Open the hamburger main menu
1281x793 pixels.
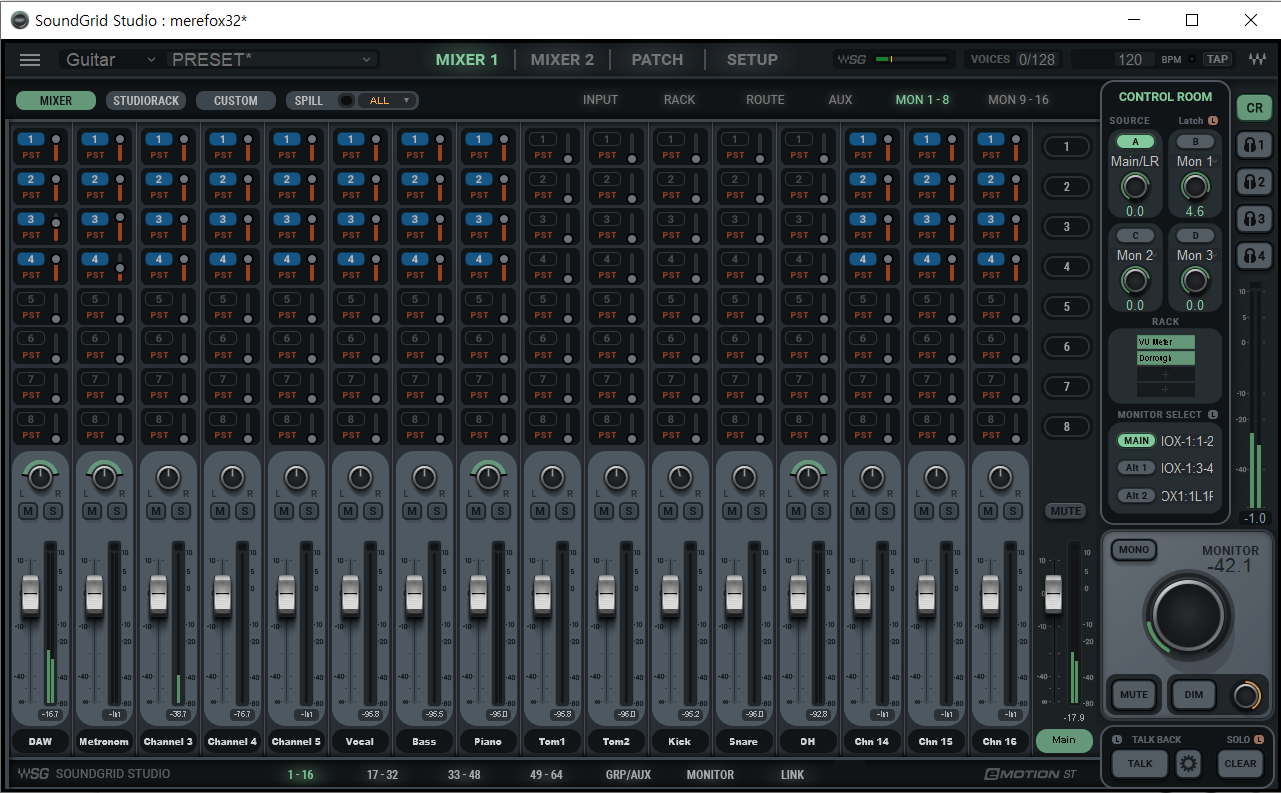(x=30, y=60)
